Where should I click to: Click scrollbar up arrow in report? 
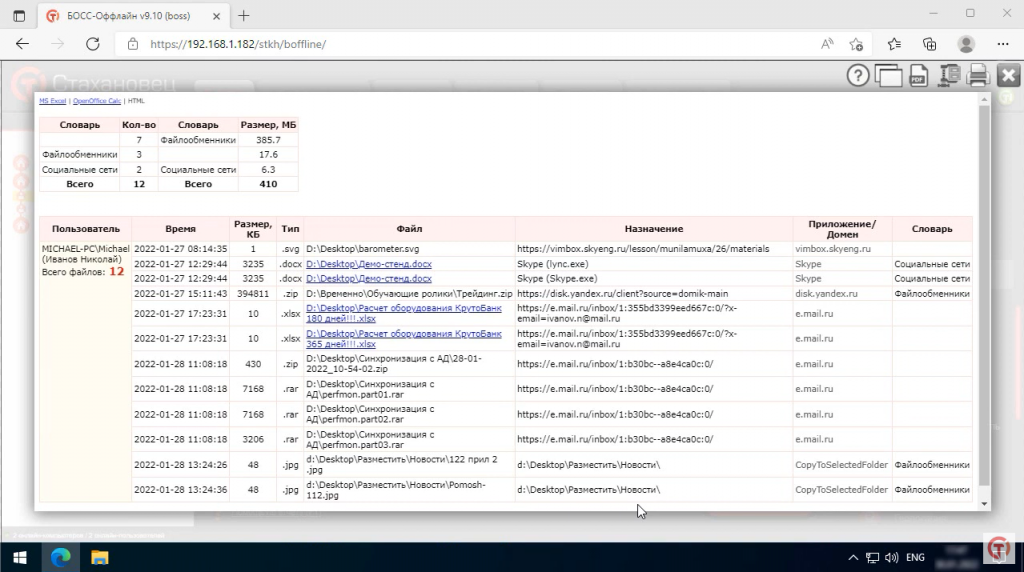984,100
